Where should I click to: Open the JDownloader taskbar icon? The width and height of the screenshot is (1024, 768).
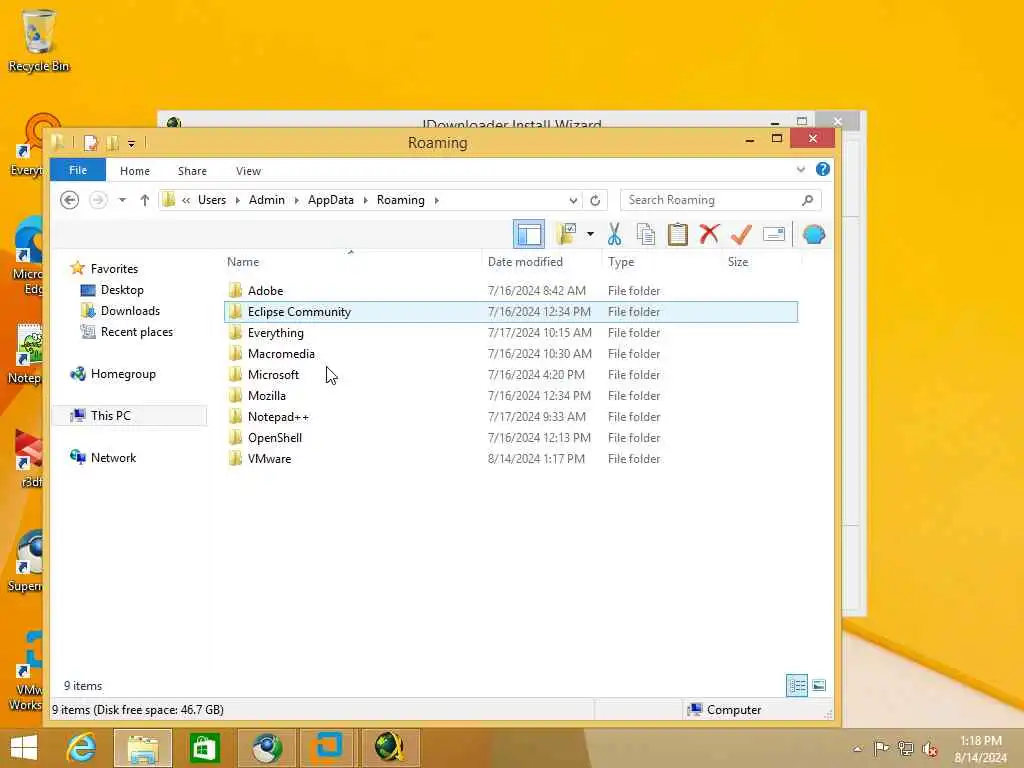pos(389,748)
